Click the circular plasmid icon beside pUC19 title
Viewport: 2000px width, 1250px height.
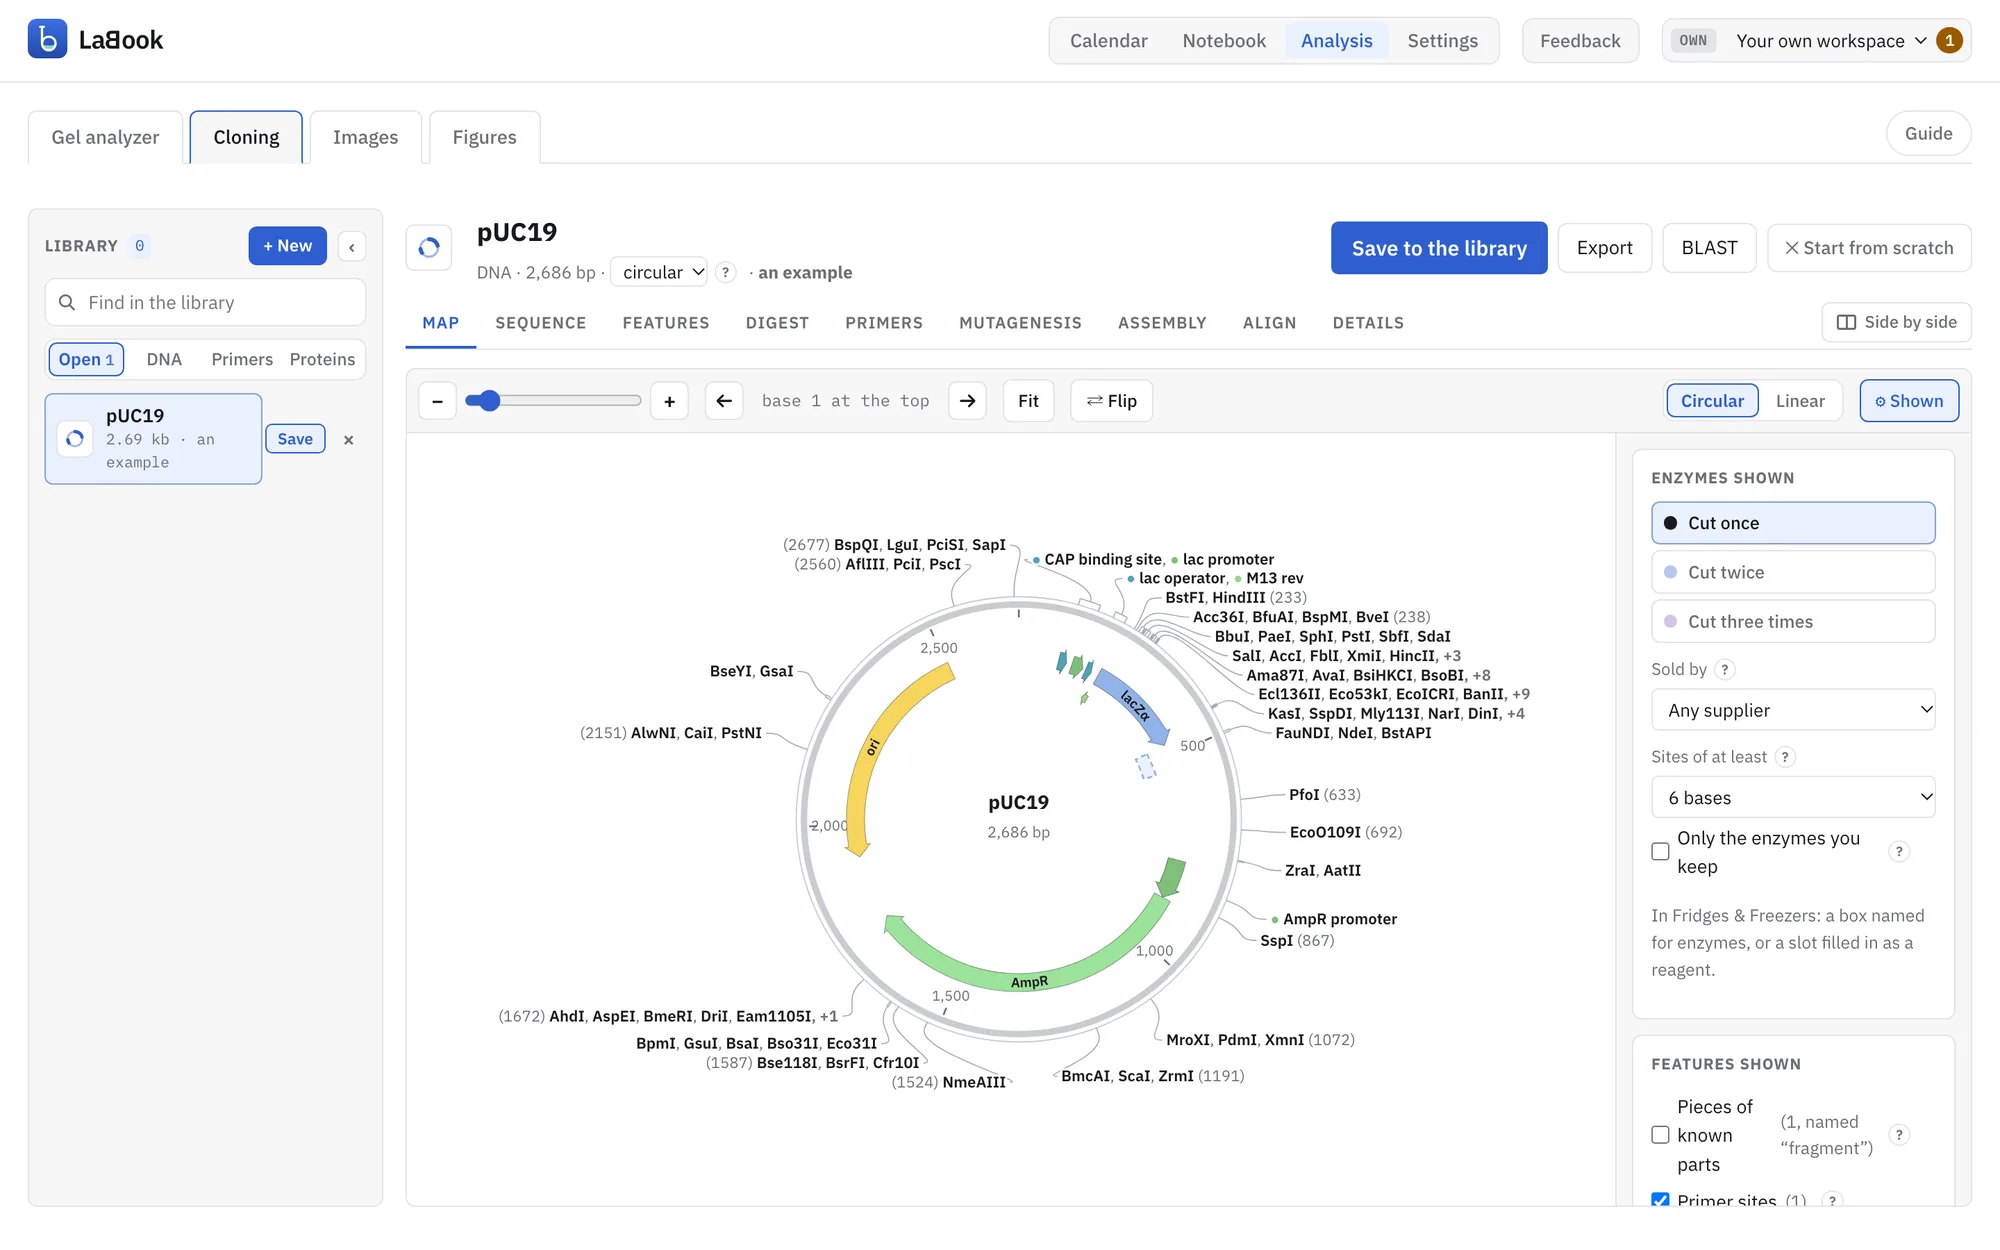tap(429, 247)
